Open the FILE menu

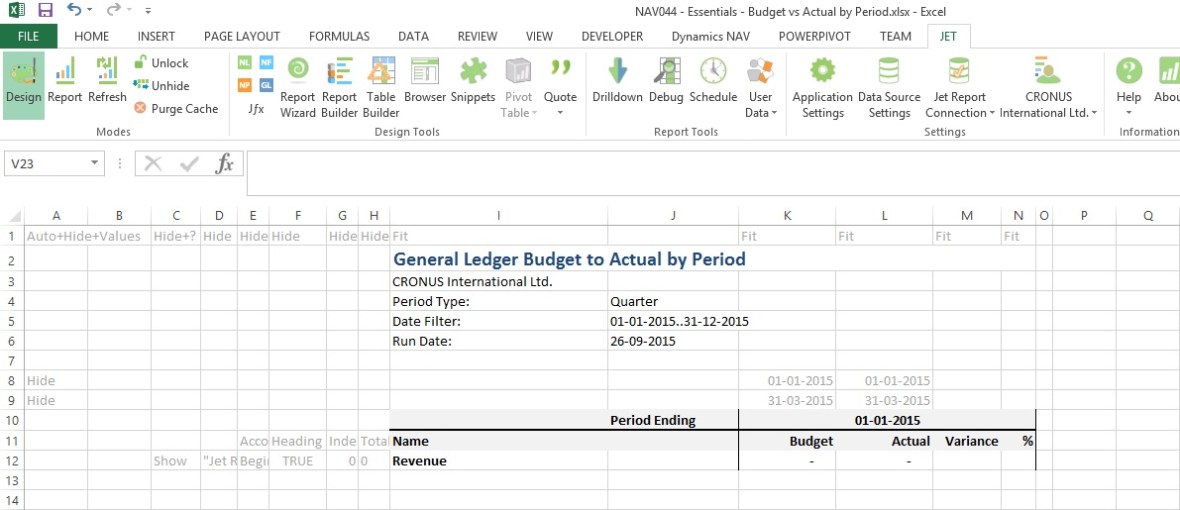point(28,36)
